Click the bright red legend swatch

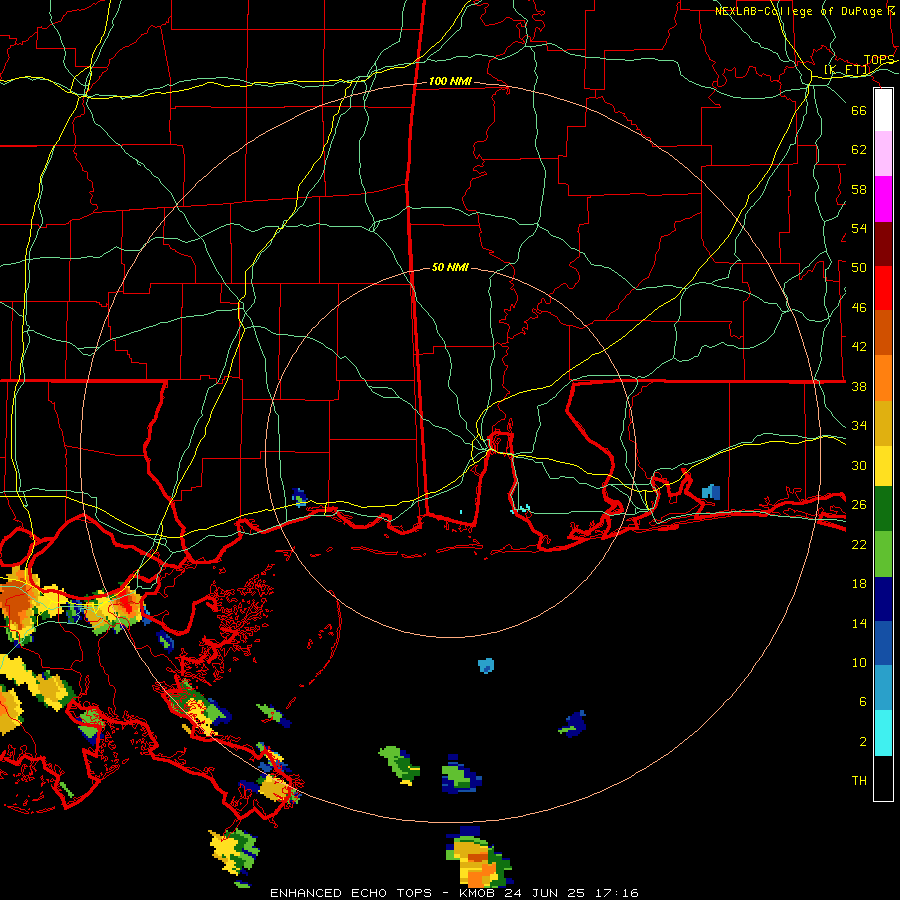(883, 288)
